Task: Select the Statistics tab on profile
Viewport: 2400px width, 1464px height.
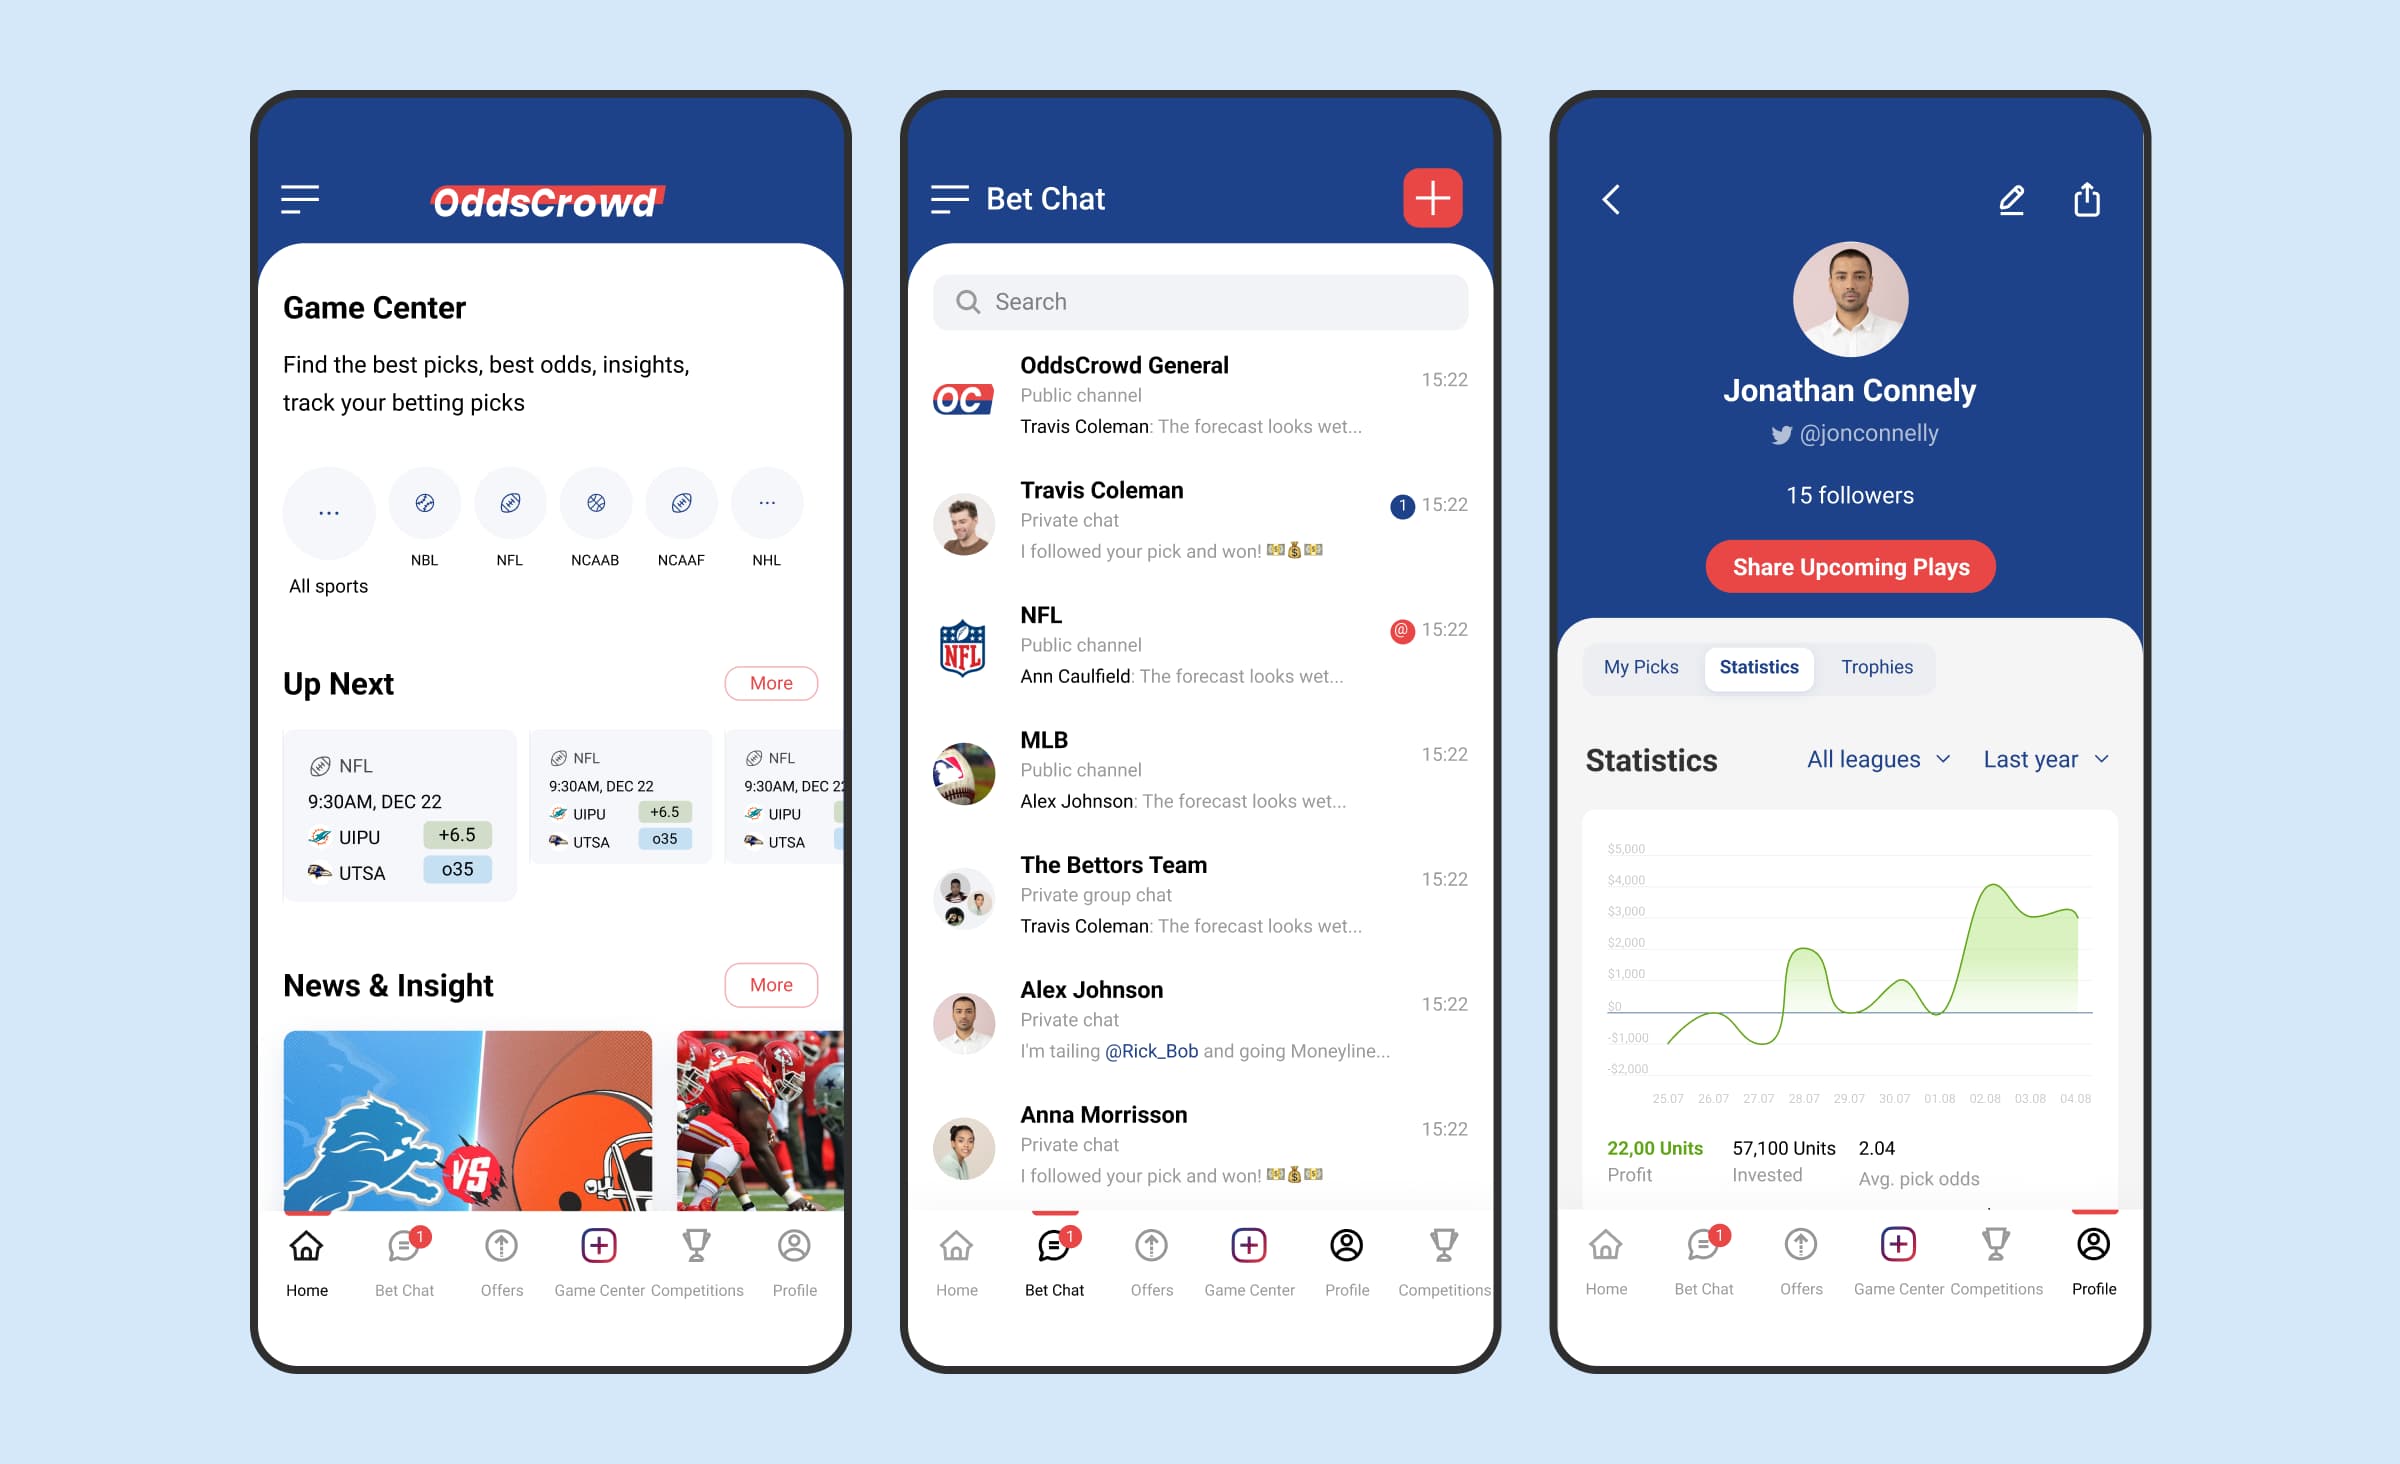Action: point(1757,667)
